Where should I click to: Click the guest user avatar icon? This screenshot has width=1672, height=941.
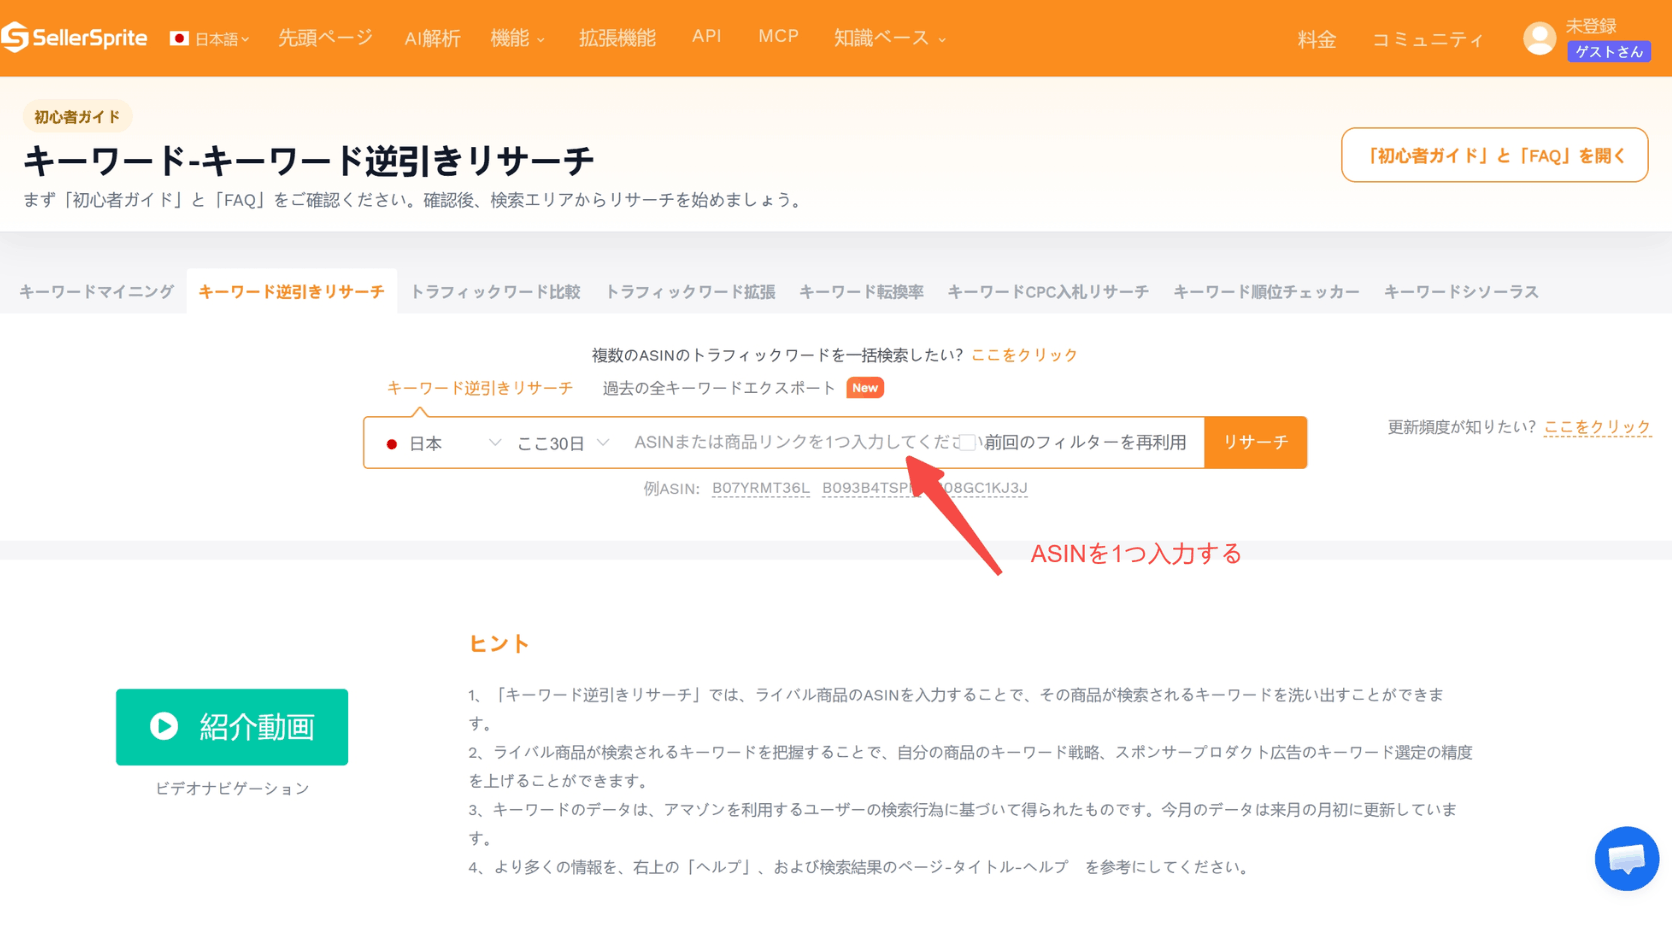click(1539, 39)
